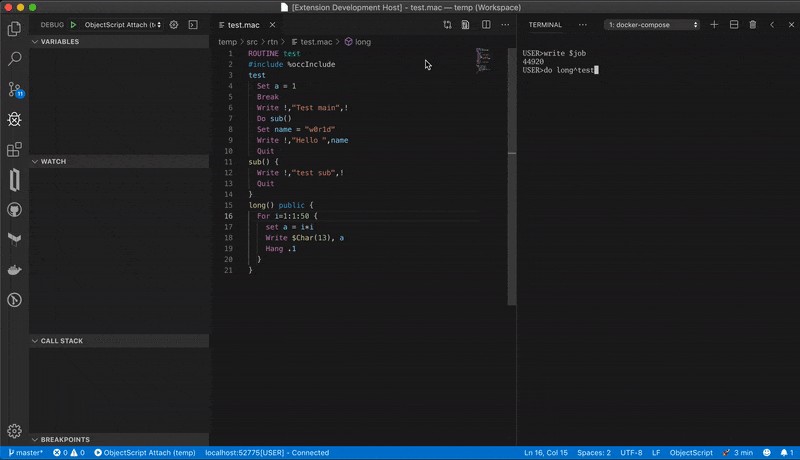Toggle split editor layout button
This screenshot has width=800, height=460.
coord(486,24)
